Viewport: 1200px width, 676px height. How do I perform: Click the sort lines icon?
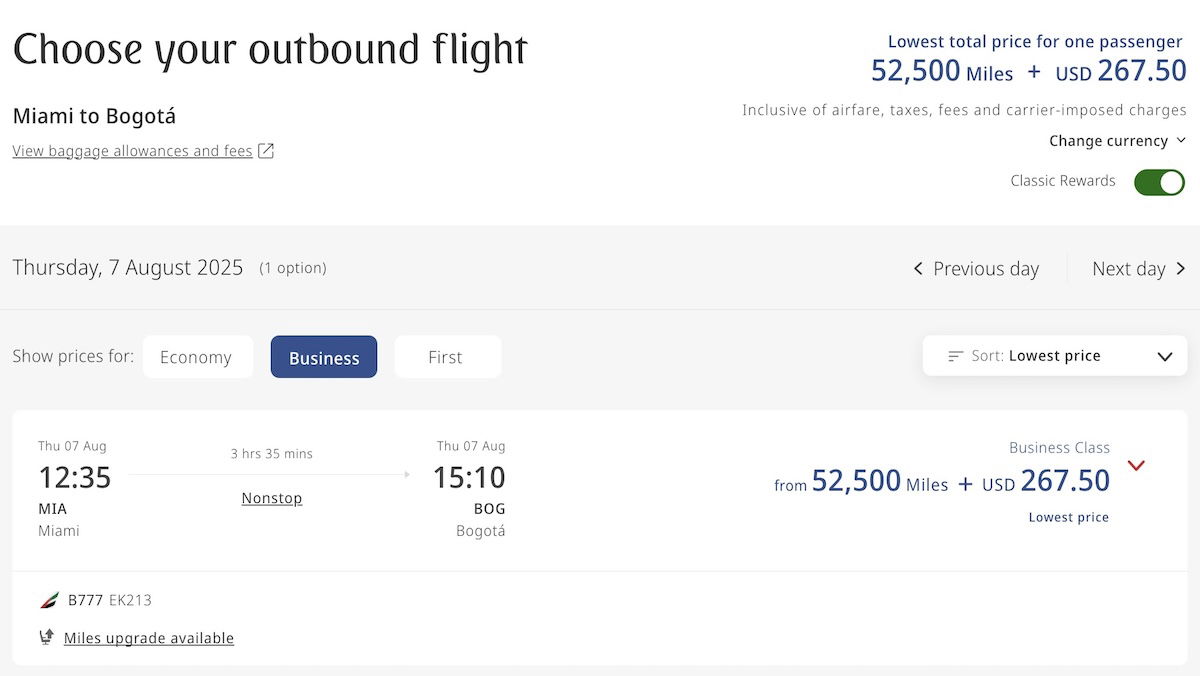coord(956,356)
